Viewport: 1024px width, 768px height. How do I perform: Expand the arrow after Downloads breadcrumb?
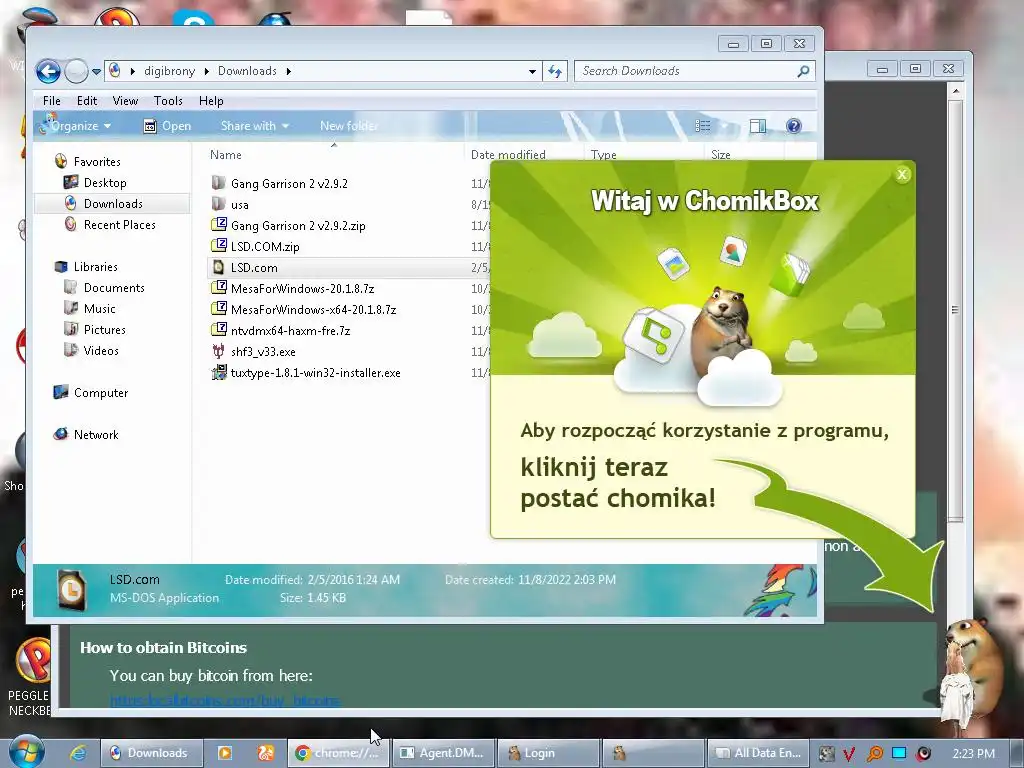(x=288, y=71)
